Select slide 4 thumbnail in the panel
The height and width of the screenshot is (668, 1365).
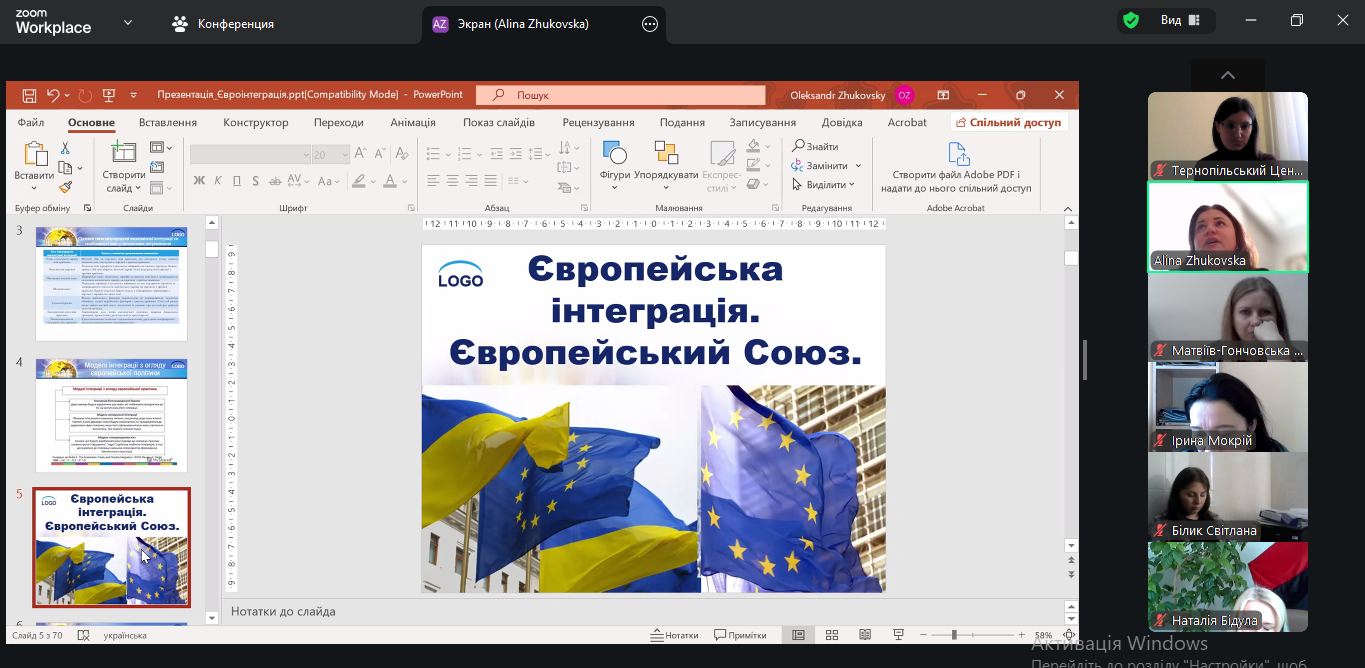[x=111, y=414]
